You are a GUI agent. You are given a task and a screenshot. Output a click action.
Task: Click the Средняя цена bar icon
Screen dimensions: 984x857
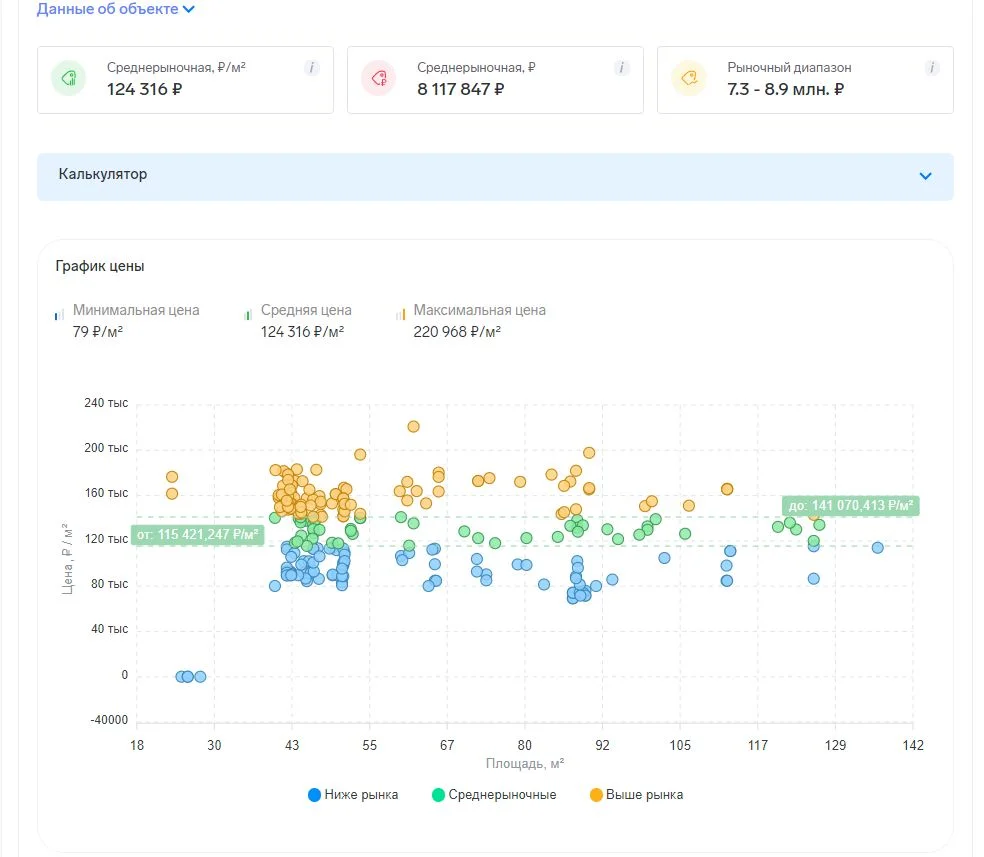click(x=247, y=314)
